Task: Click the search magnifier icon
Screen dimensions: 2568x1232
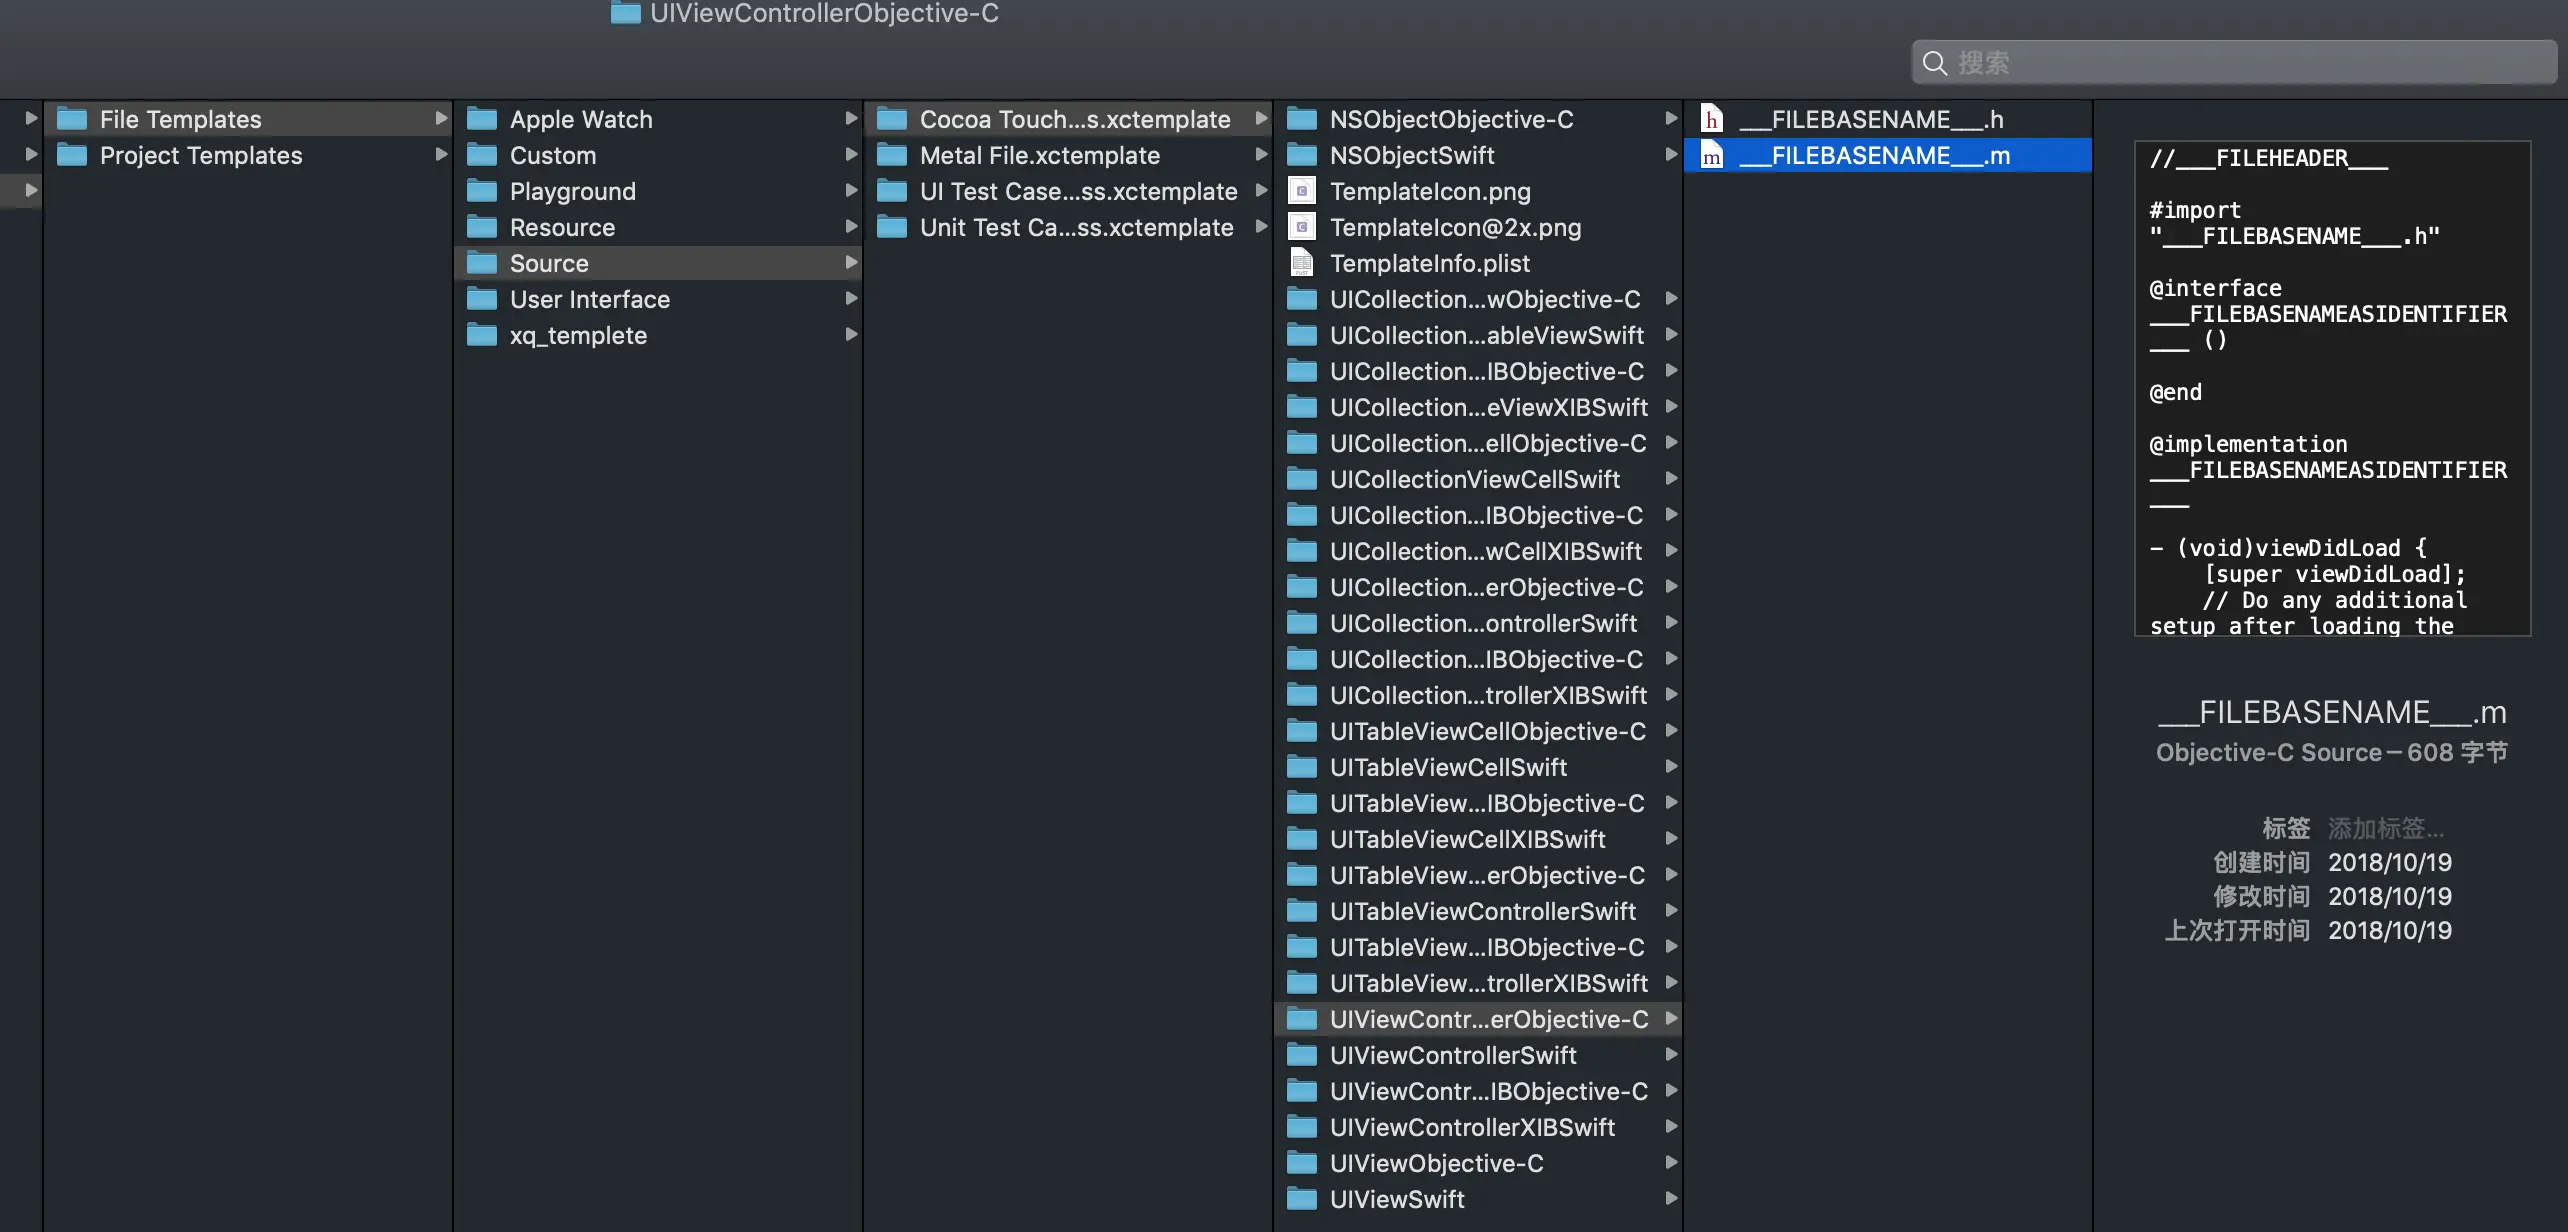Action: pos(1935,63)
